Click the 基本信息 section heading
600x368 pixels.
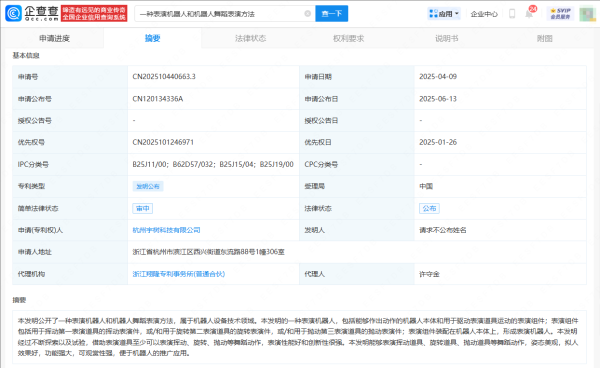click(x=26, y=55)
